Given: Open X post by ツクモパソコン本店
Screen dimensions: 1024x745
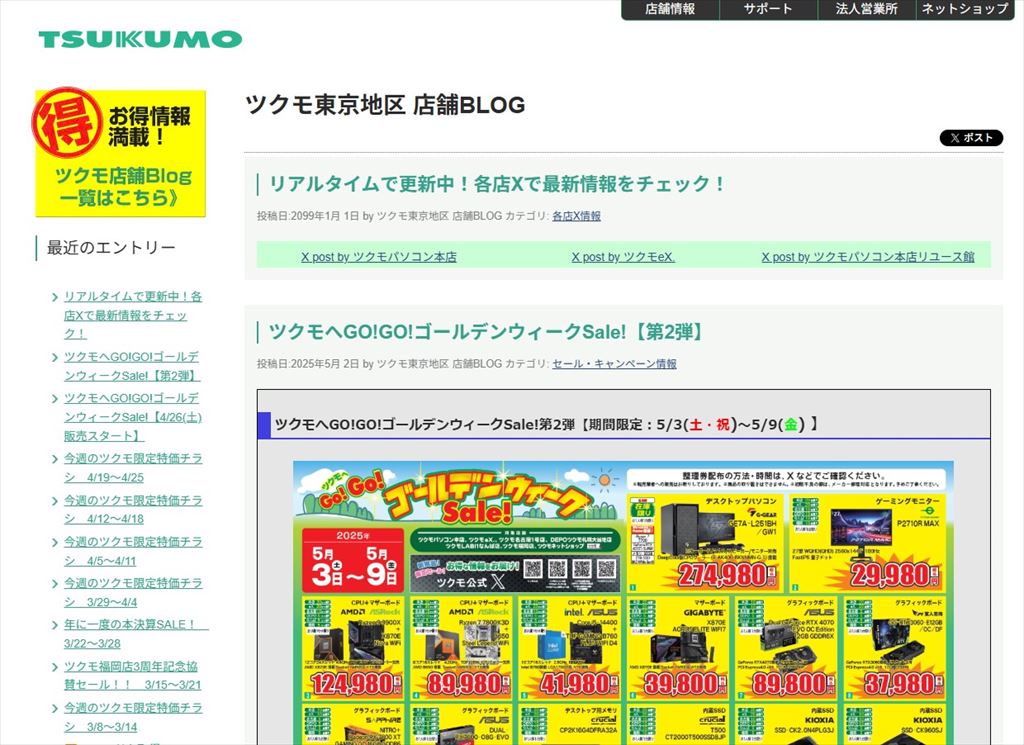Looking at the screenshot, I should (x=379, y=257).
